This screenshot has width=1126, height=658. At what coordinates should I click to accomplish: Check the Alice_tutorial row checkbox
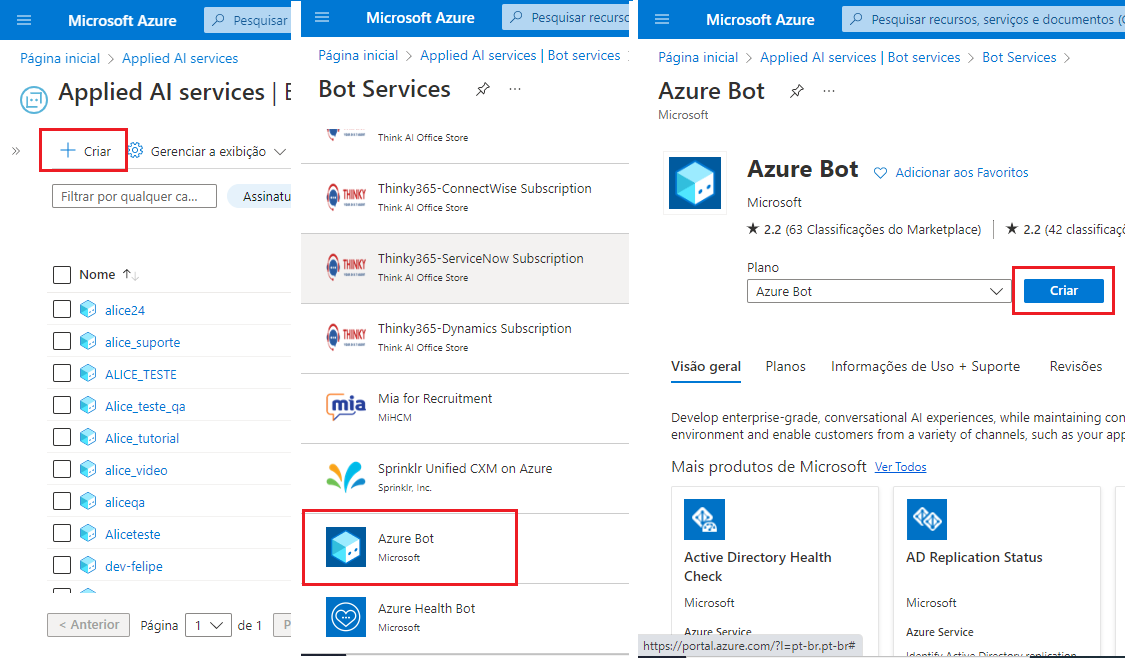pyautogui.click(x=62, y=437)
